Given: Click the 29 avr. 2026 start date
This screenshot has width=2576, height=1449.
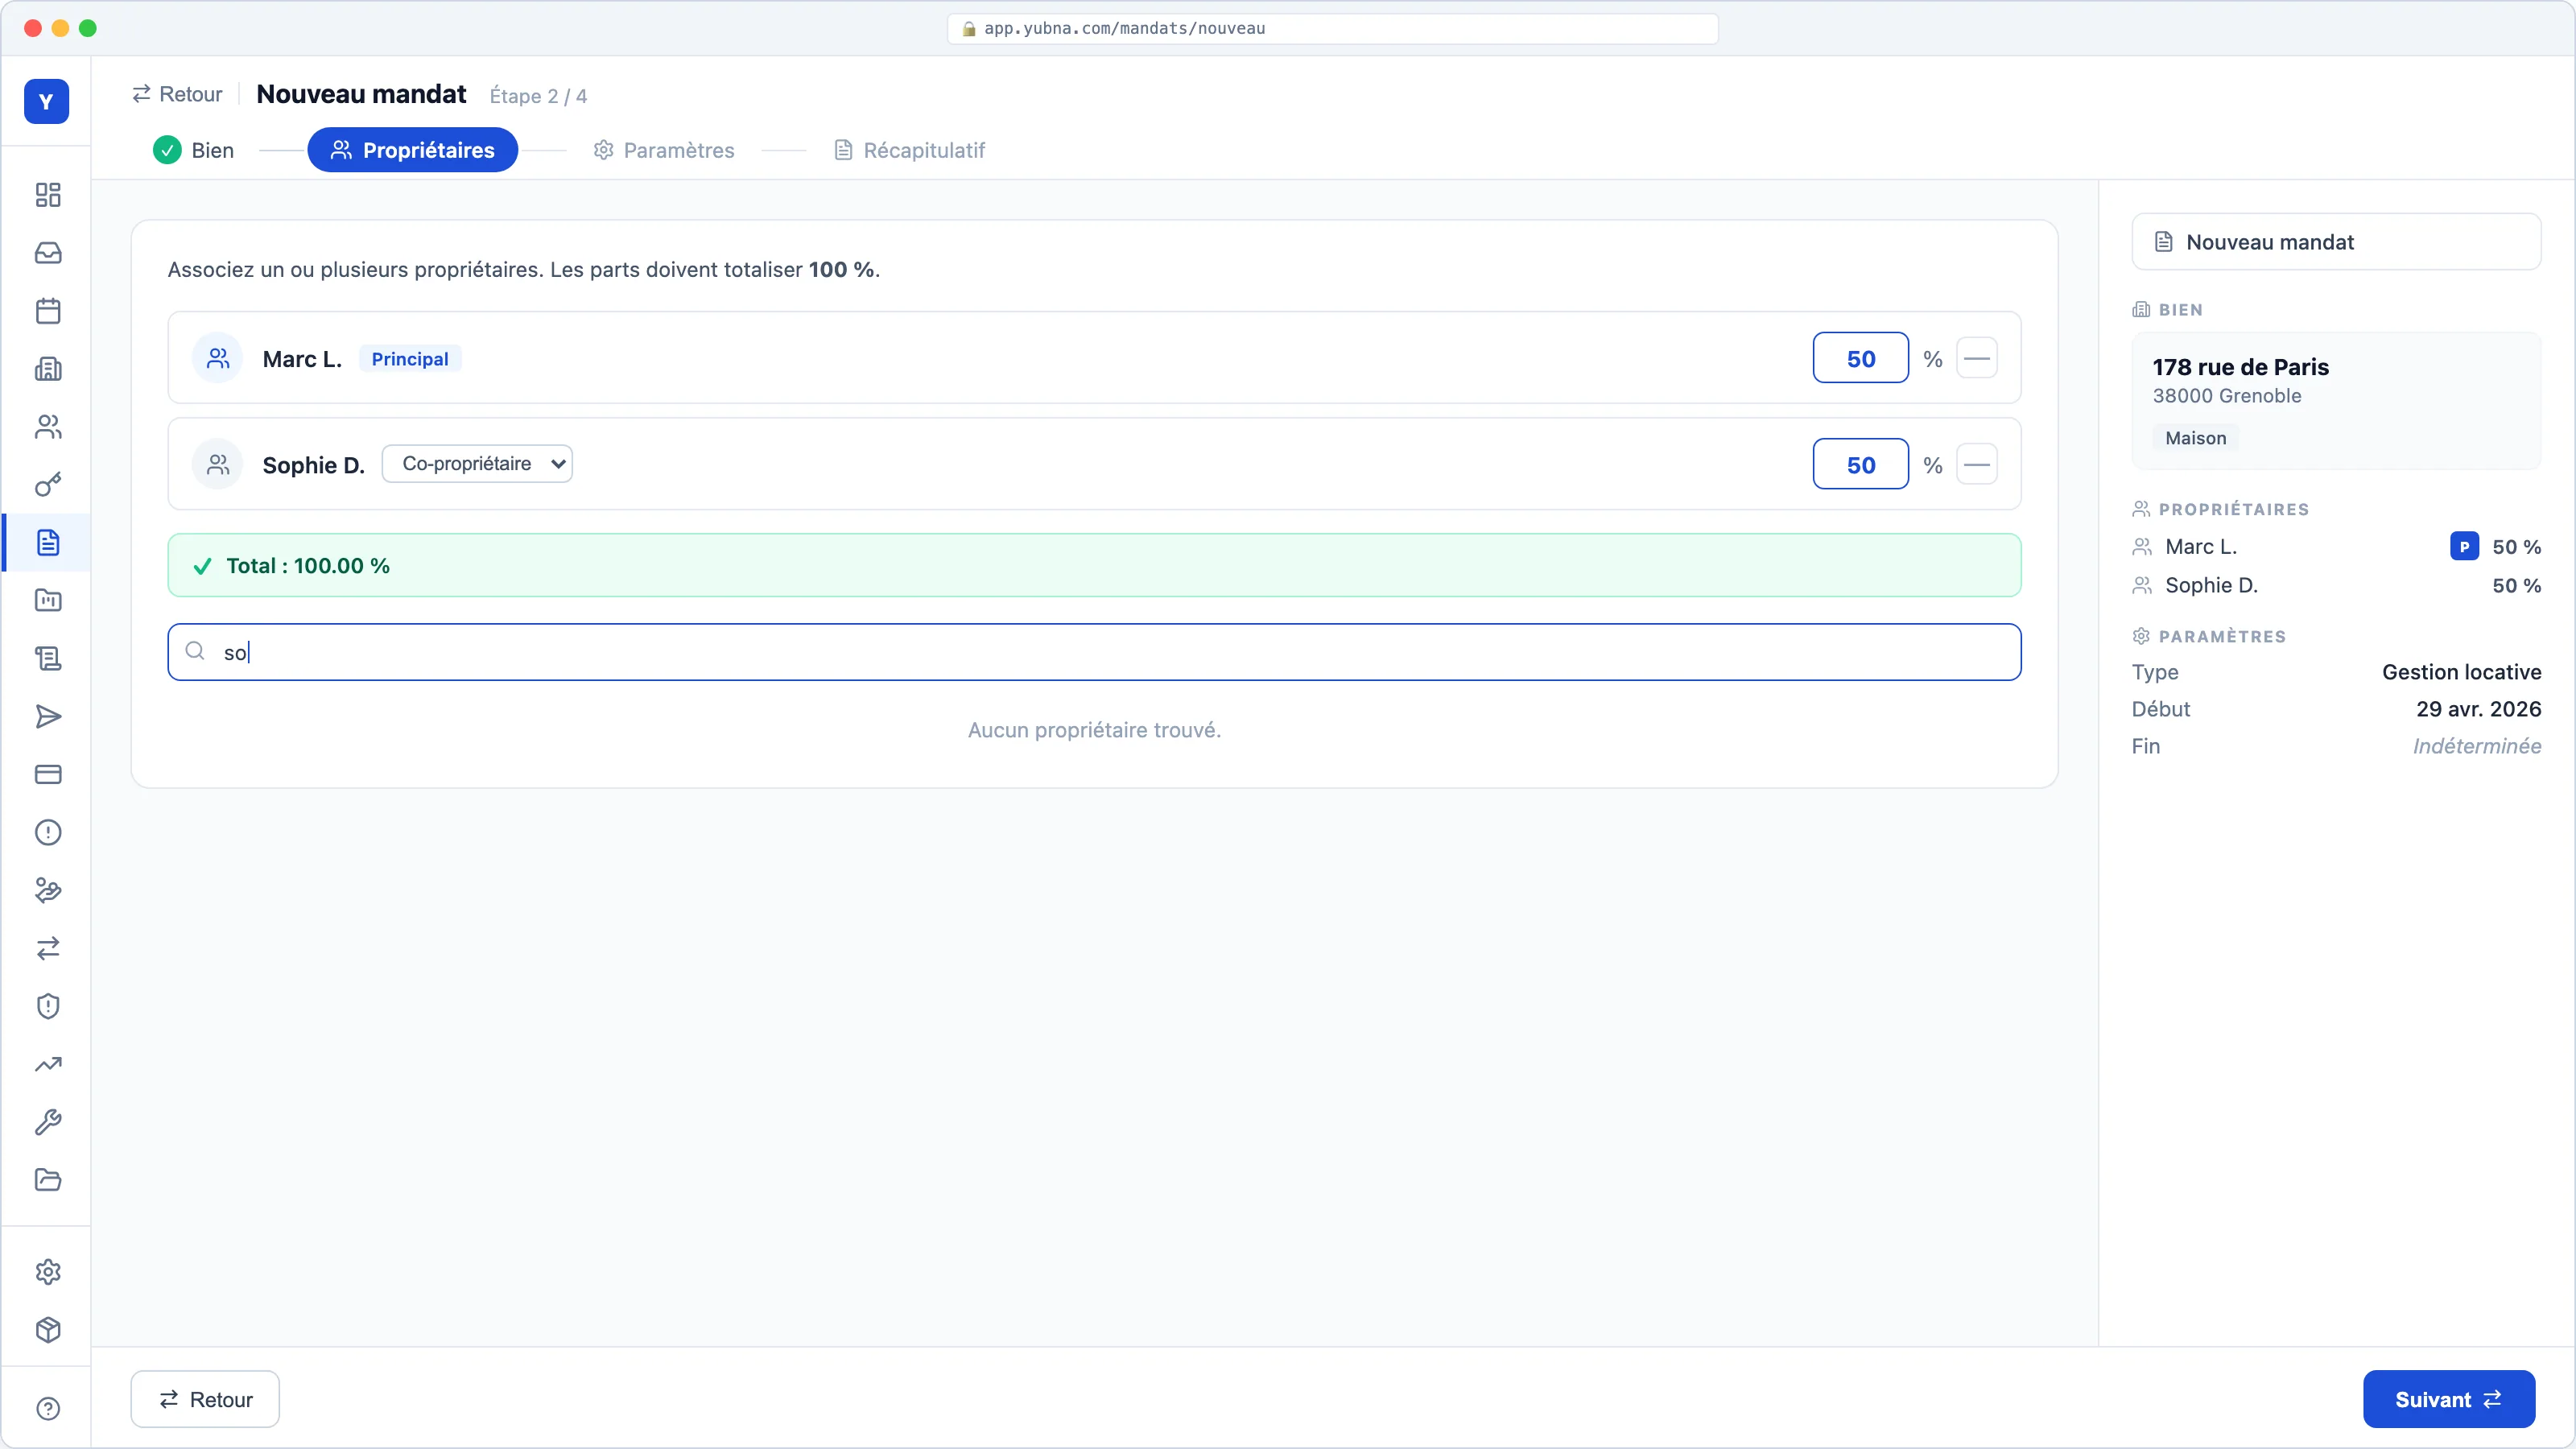Looking at the screenshot, I should pos(2478,709).
